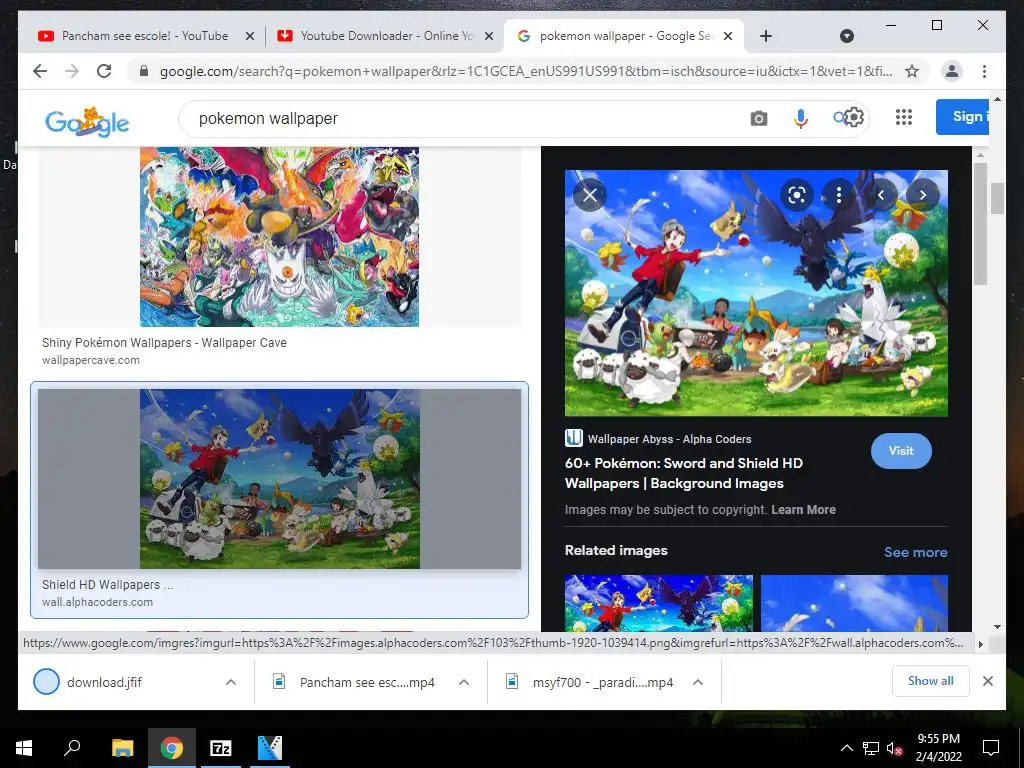Open the Shiny Pokémon Wallpapers thumbnail
This screenshot has height=768, width=1024.
(280, 236)
